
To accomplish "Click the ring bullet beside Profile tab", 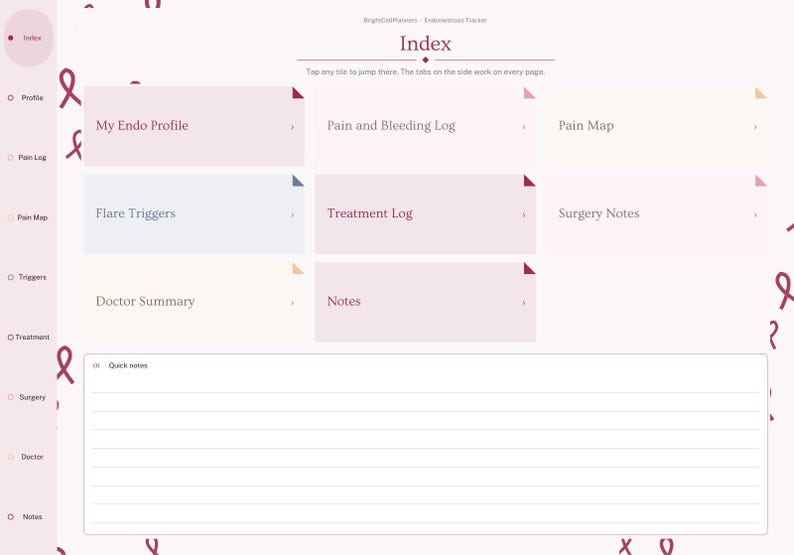I will pos(11,98).
